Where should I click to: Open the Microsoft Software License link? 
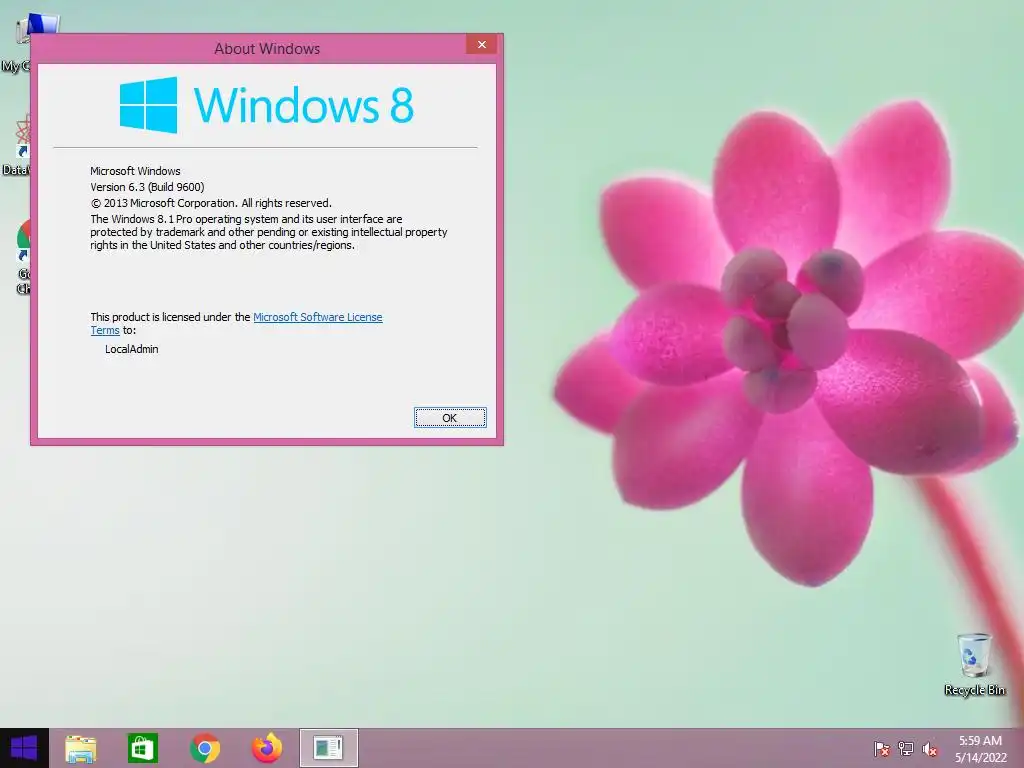pyautogui.click(x=317, y=317)
